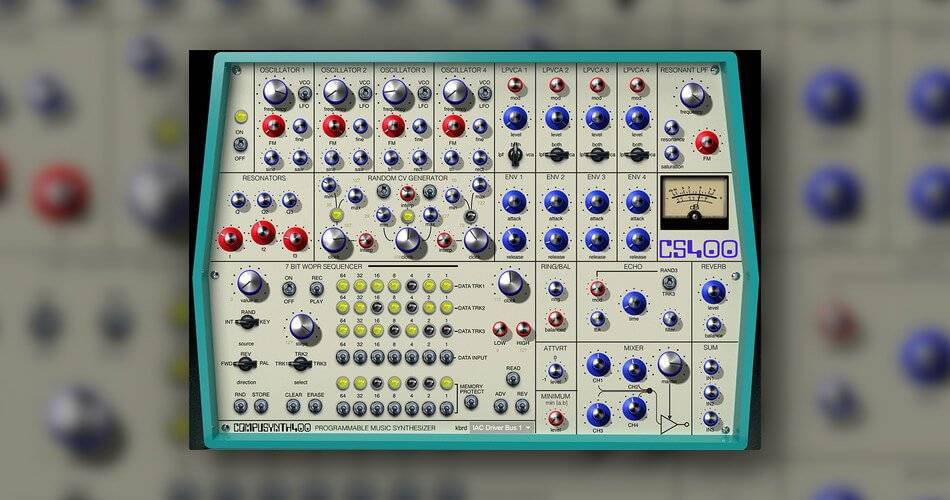Click Oscillator 2 fine knob
Screen dimensions: 950x500
pos(360,126)
